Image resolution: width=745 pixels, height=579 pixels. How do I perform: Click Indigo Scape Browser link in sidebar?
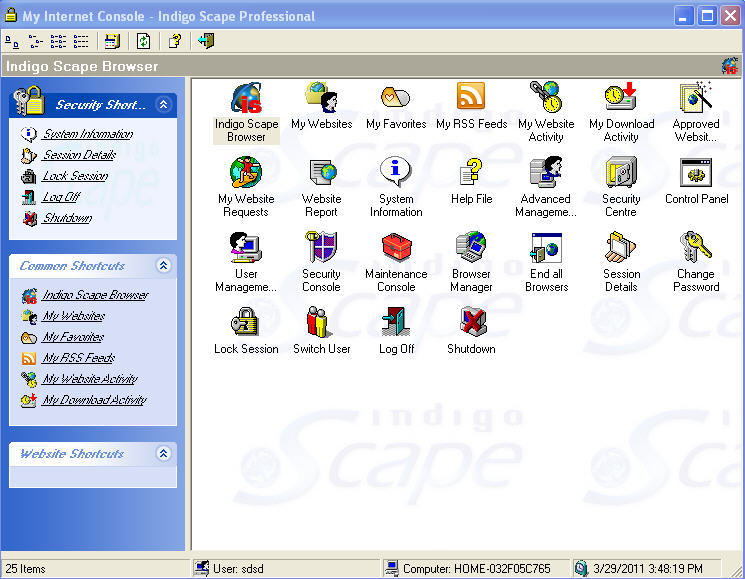(95, 295)
